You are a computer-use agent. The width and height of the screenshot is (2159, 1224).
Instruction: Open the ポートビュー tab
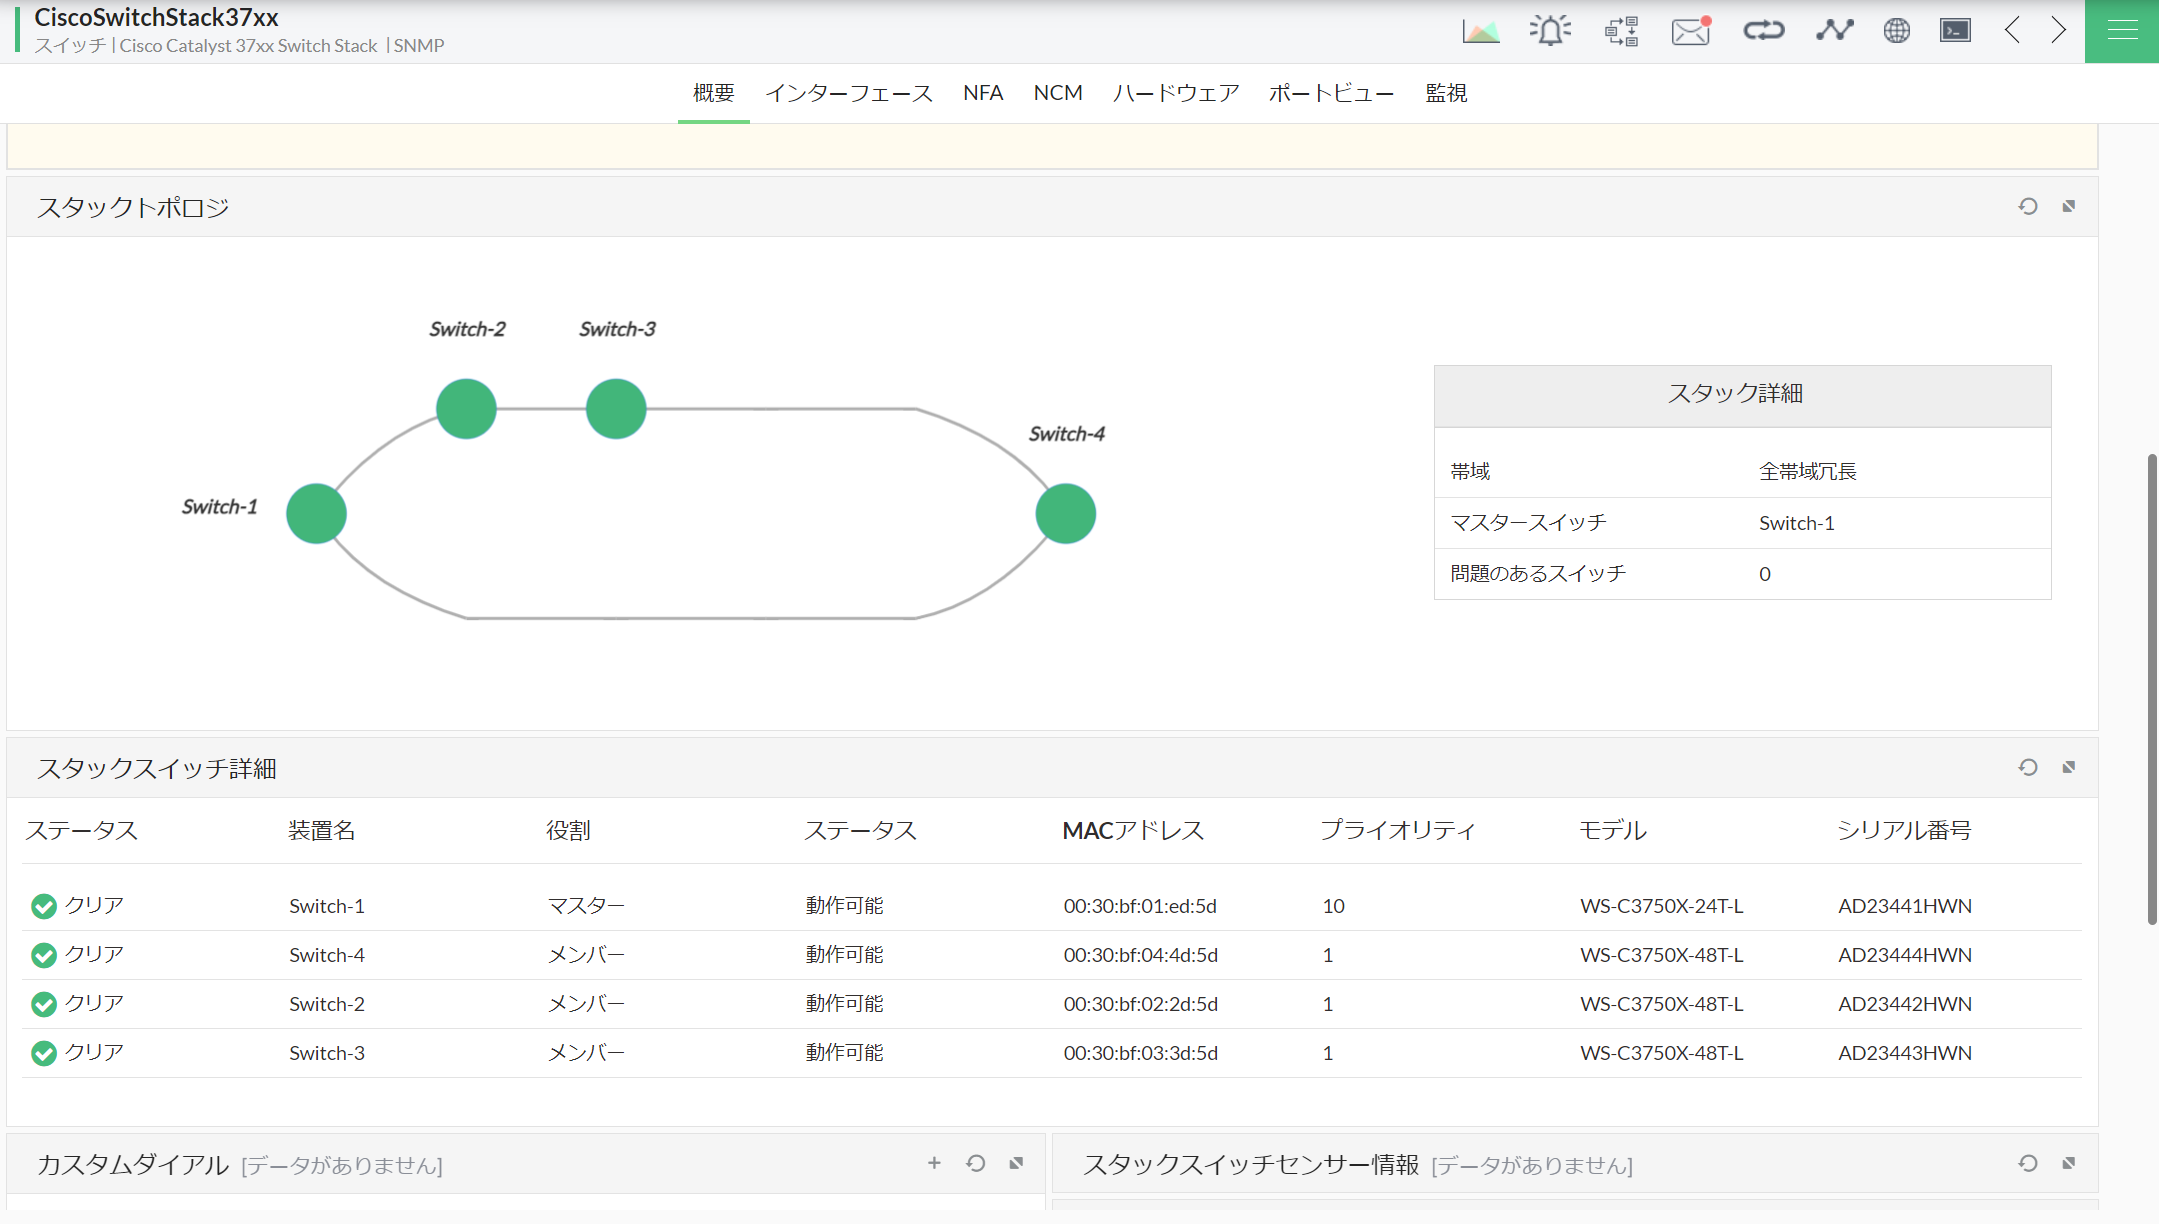point(1331,93)
